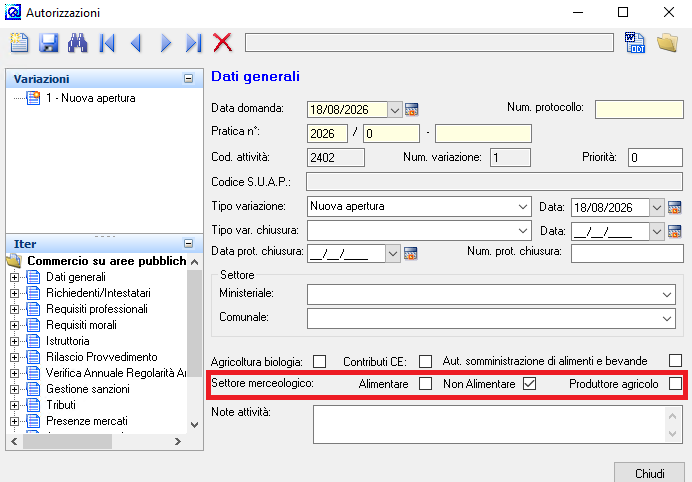Viewport: 692px width, 482px height.
Task: Select Rilascio Provvedimento in the Iter tree
Action: [102, 357]
